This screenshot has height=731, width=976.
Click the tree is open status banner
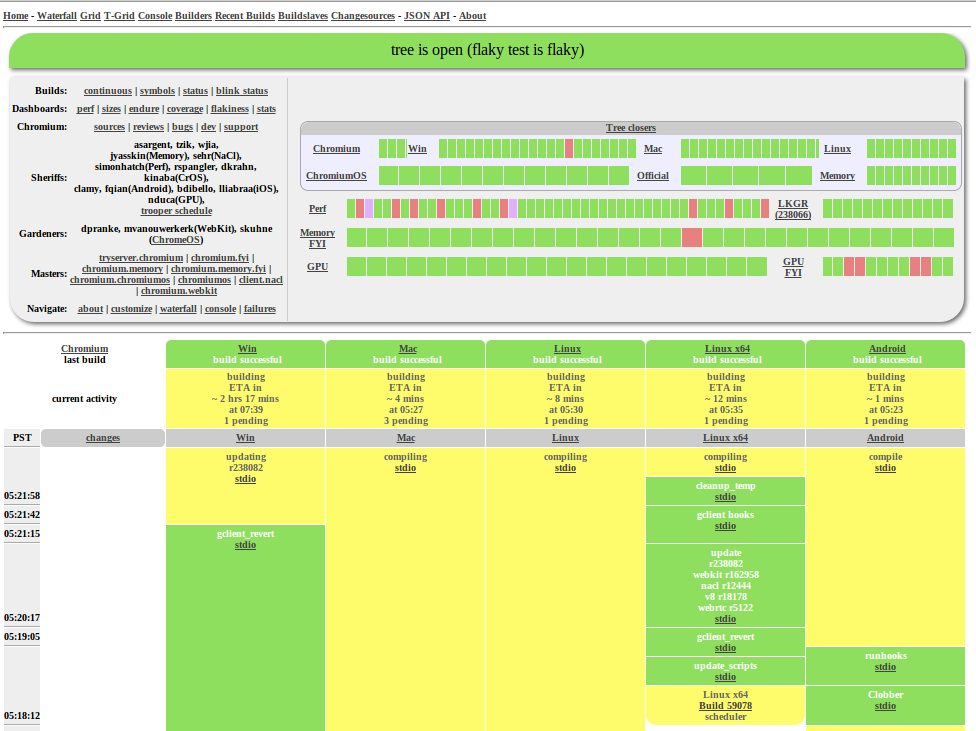coord(487,50)
